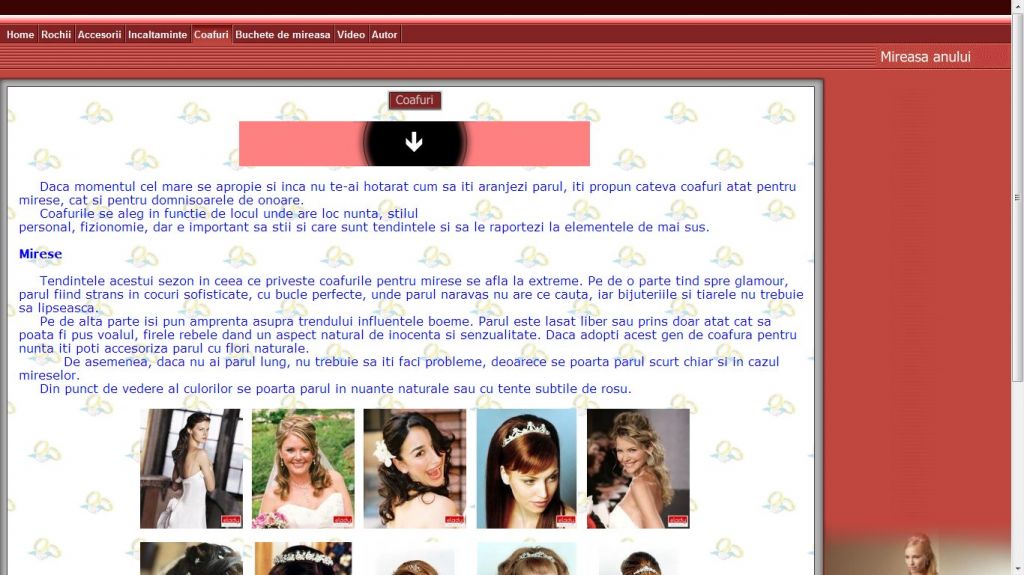The image size is (1024, 575).
Task: Click the pink banner left of the arrow
Action: click(x=300, y=143)
